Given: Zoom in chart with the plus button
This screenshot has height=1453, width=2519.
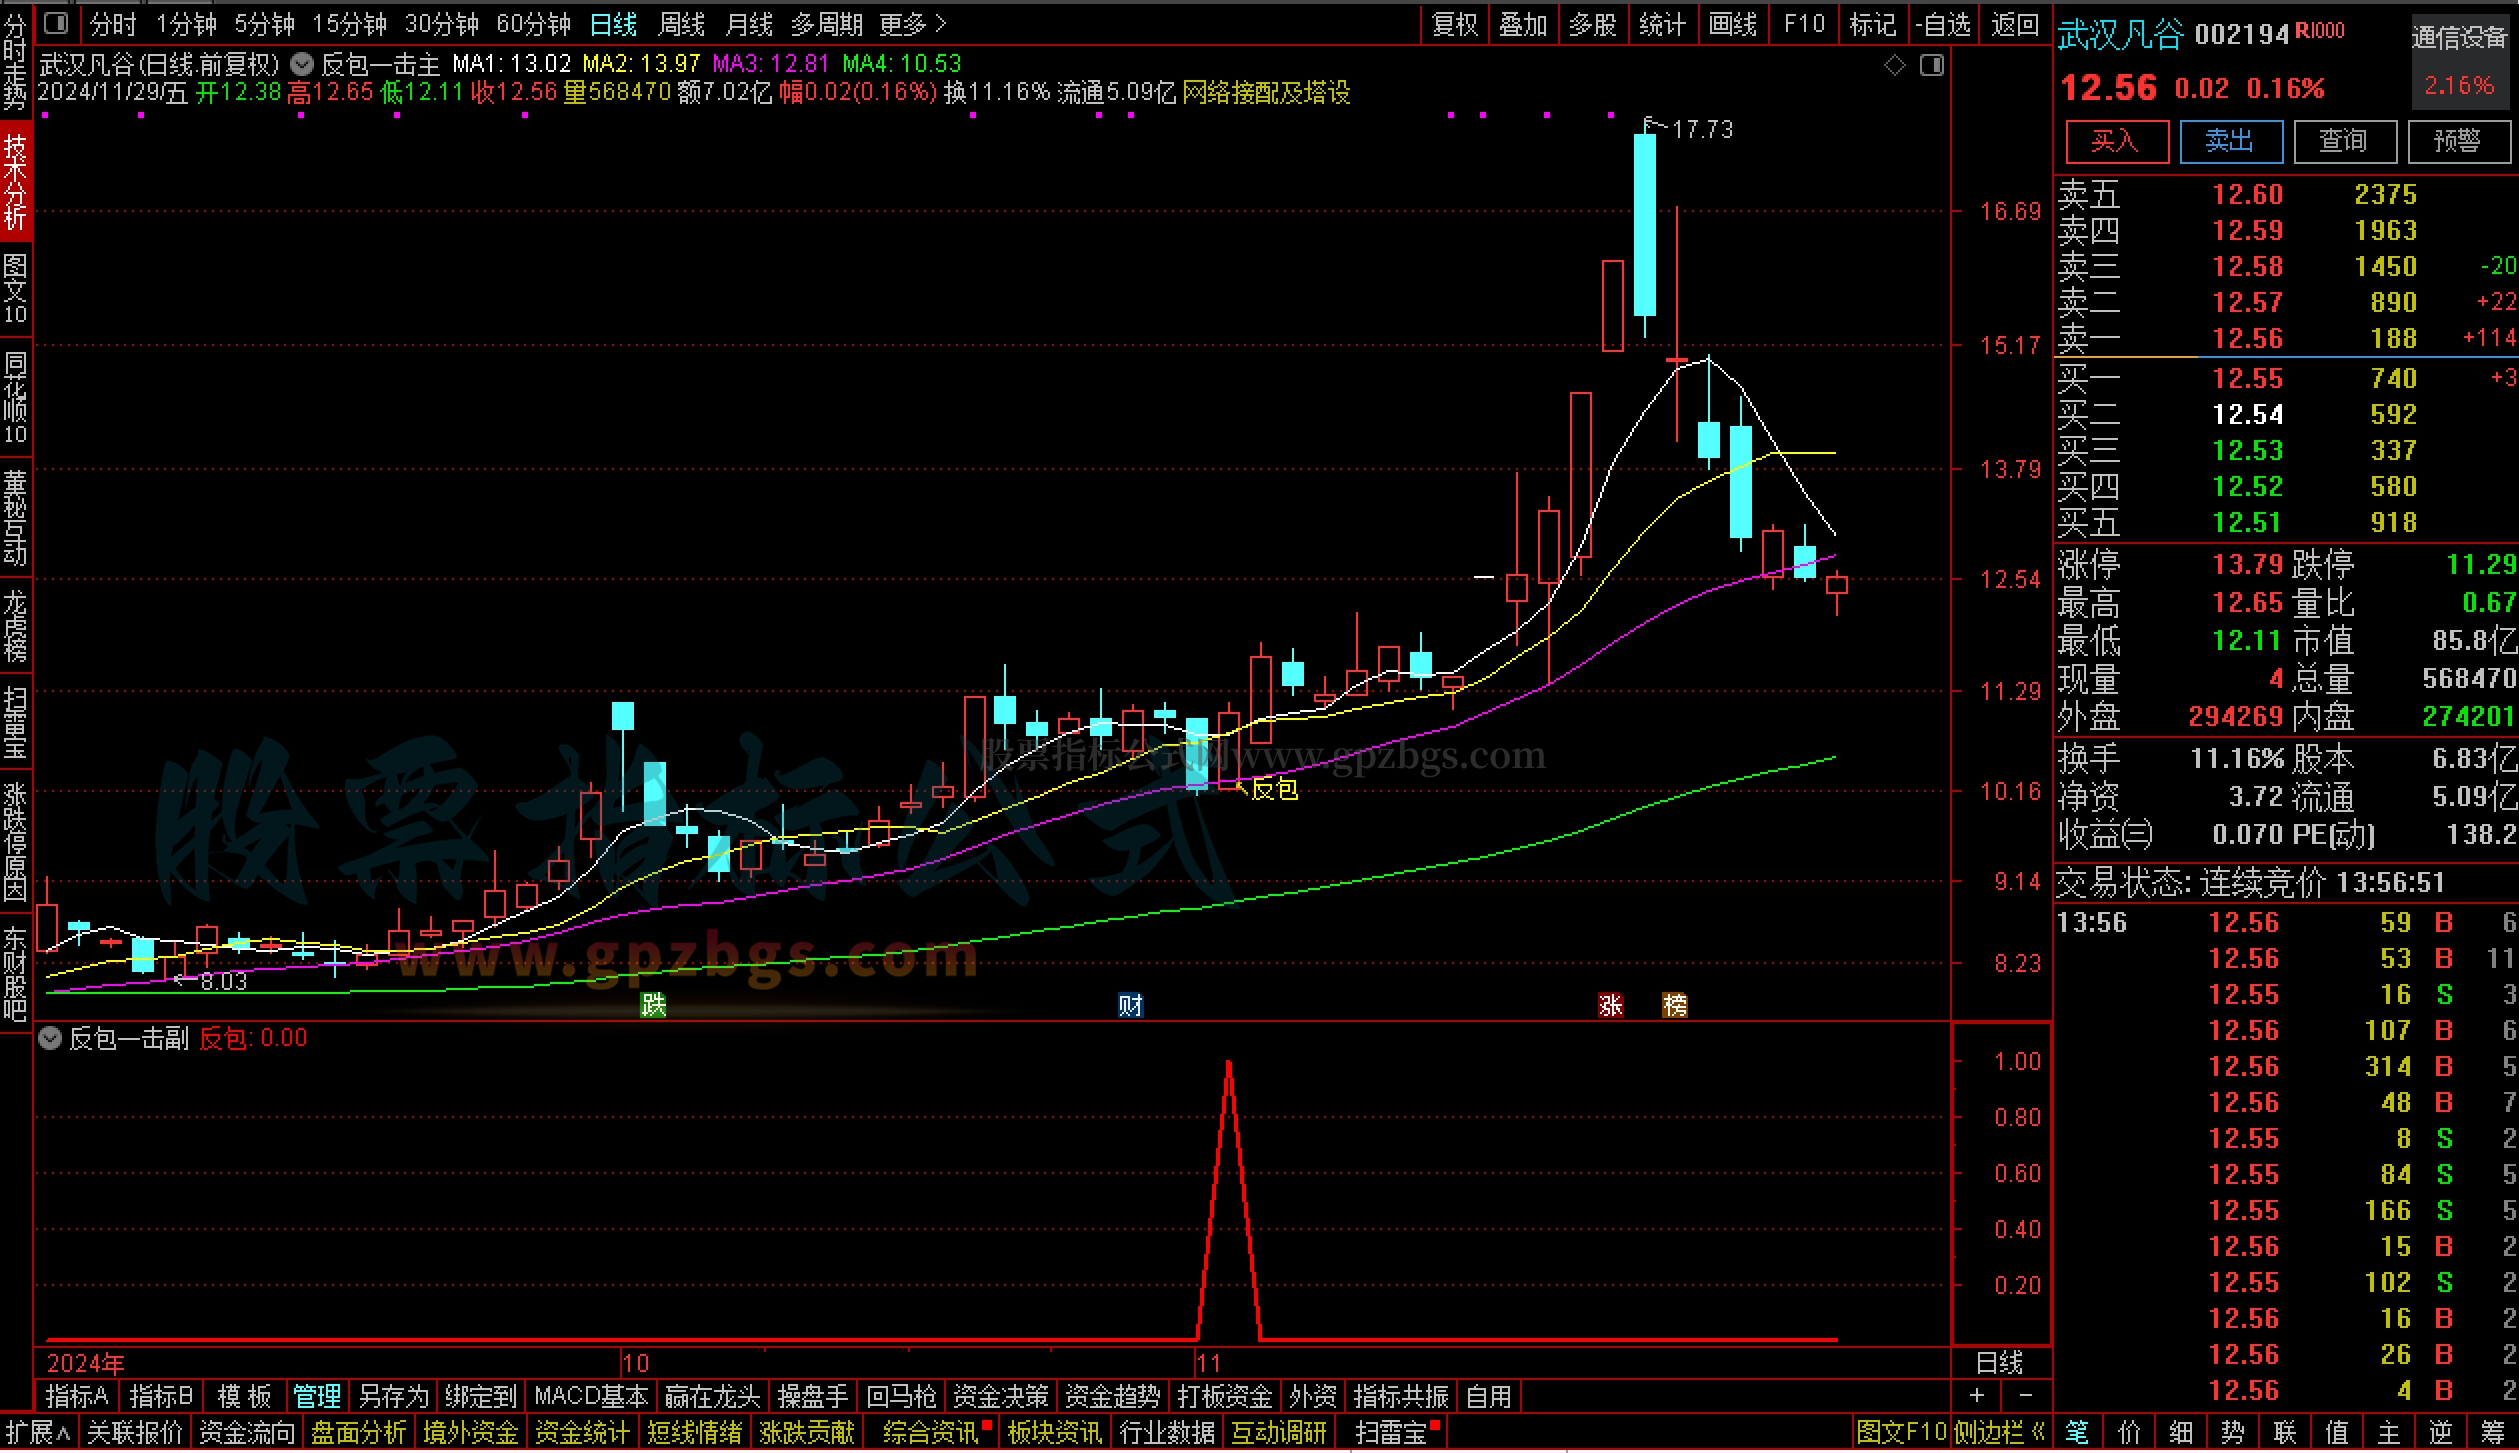Looking at the screenshot, I should (1977, 1395).
